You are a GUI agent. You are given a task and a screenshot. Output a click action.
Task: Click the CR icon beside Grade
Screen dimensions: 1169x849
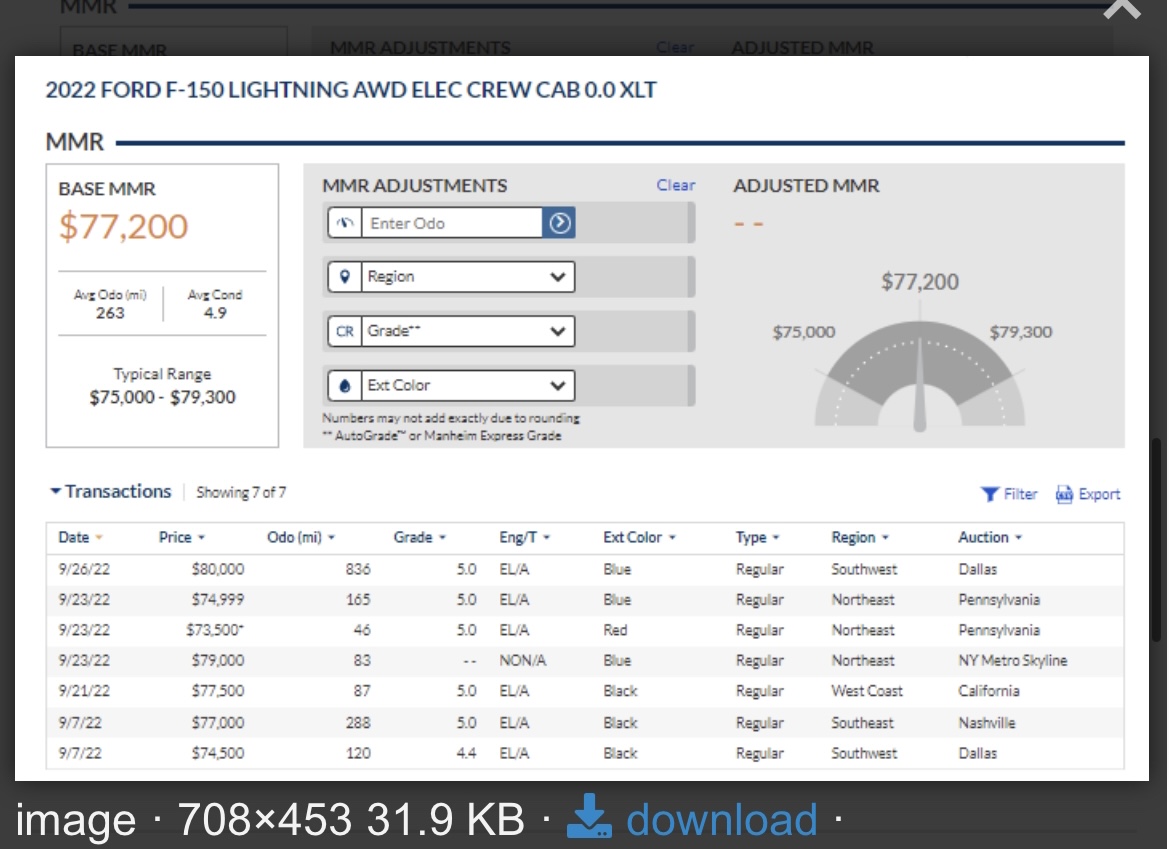pos(344,332)
